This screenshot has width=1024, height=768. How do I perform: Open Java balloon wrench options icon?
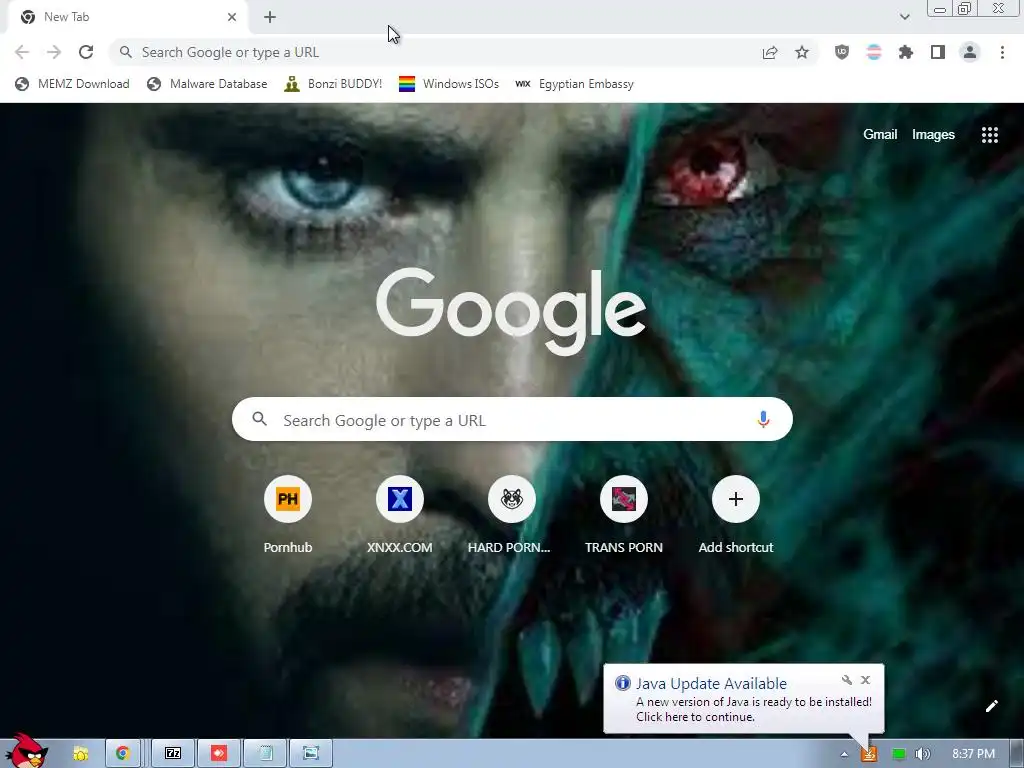click(846, 680)
